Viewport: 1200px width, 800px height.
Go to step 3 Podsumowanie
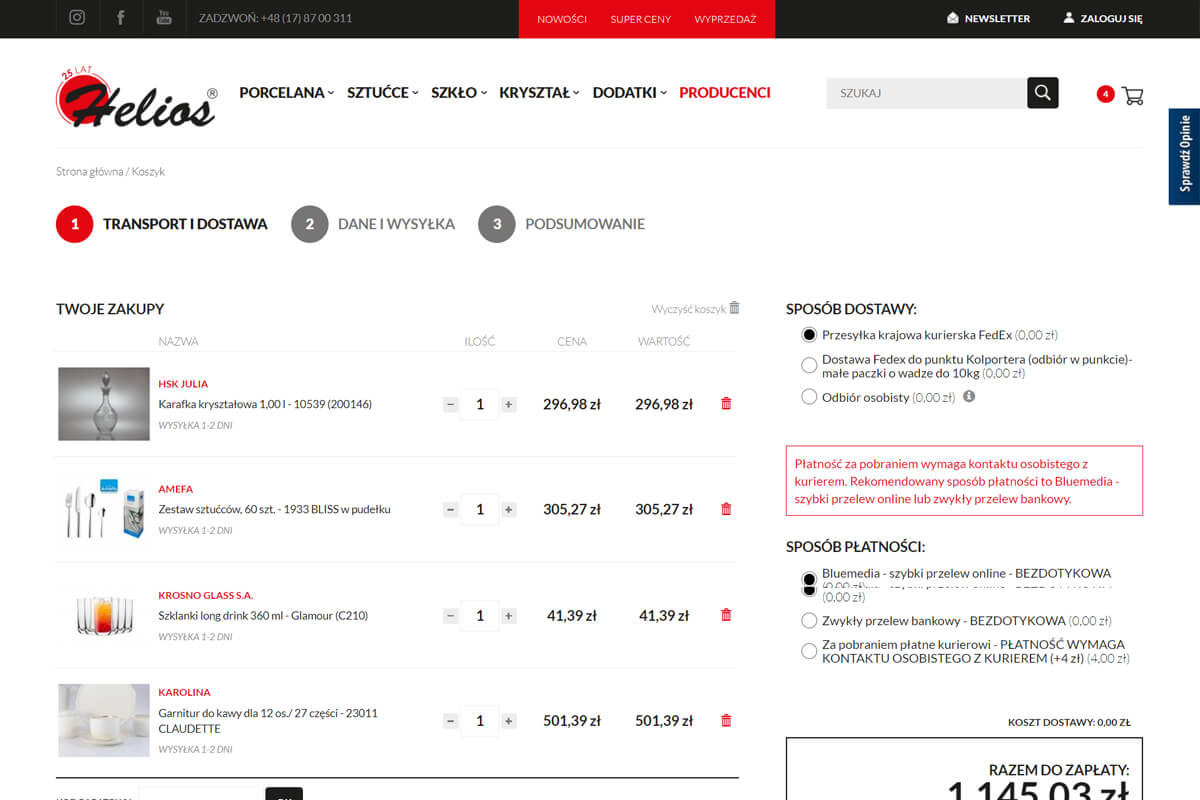click(x=561, y=224)
